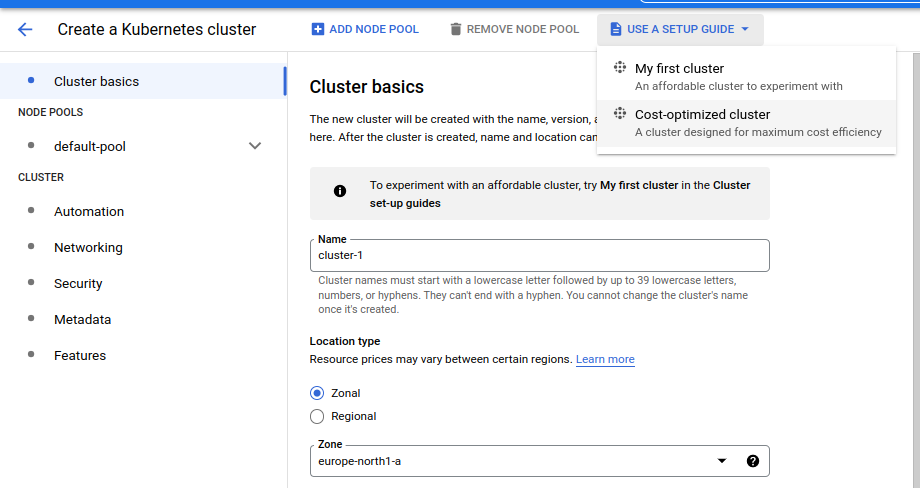Click the Remove Node Pool trash icon
Image resolution: width=920 pixels, height=488 pixels.
455,29
